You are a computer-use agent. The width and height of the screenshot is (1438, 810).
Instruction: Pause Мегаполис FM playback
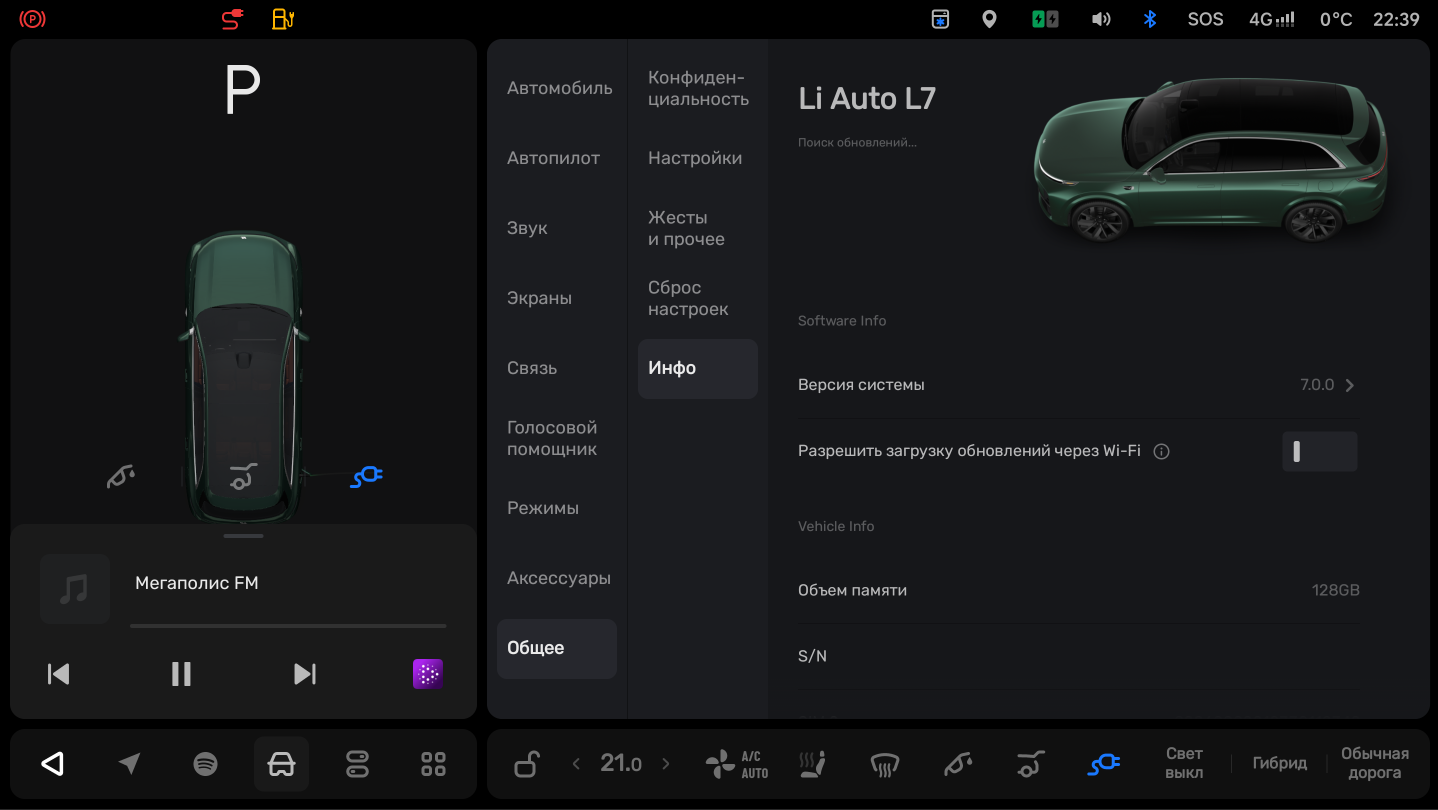pyautogui.click(x=181, y=674)
